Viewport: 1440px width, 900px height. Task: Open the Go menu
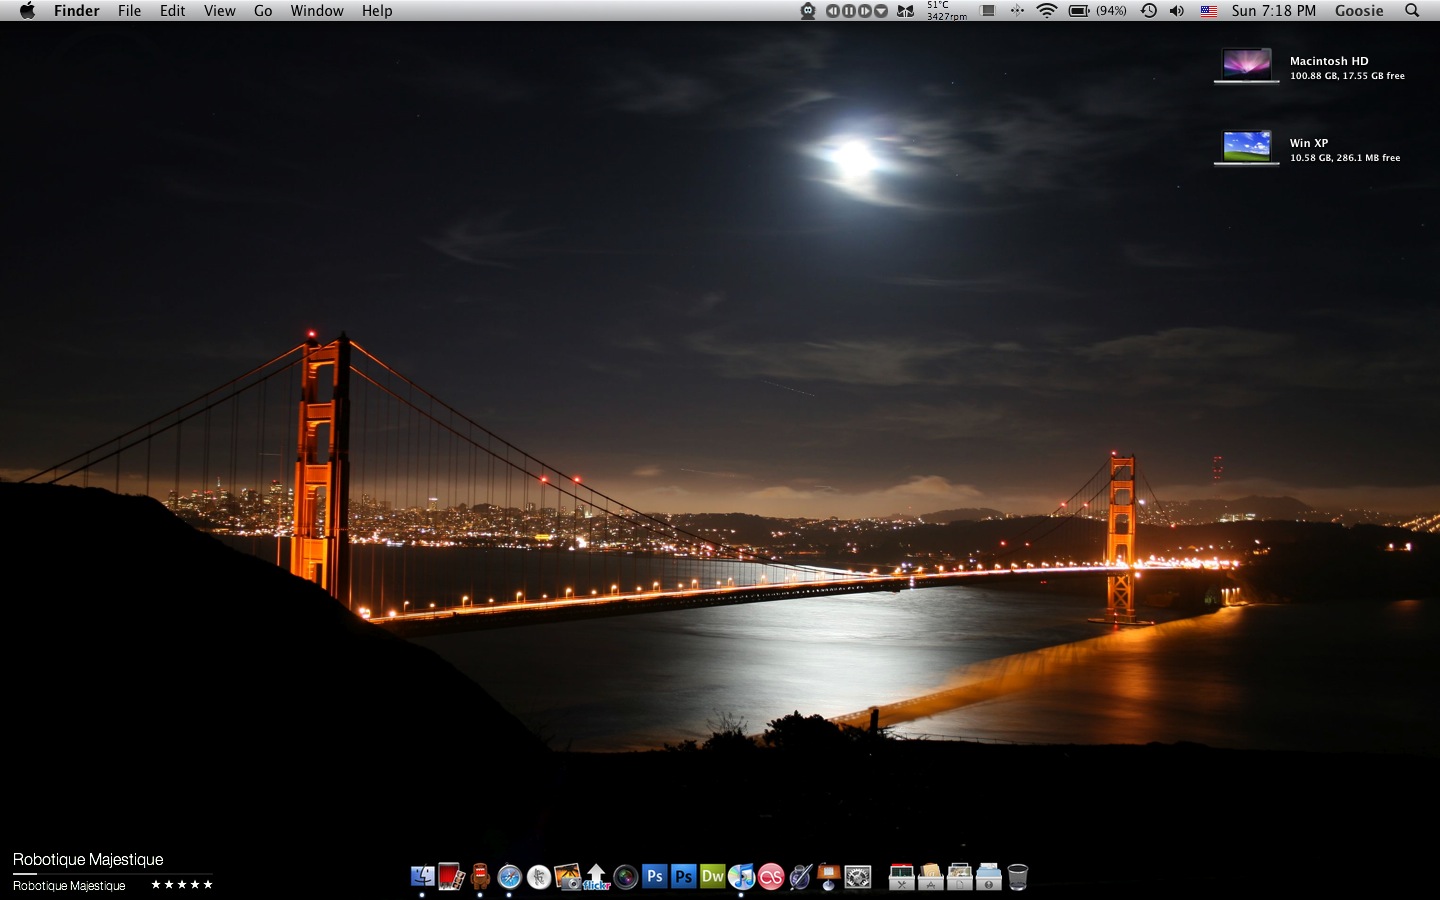click(263, 11)
